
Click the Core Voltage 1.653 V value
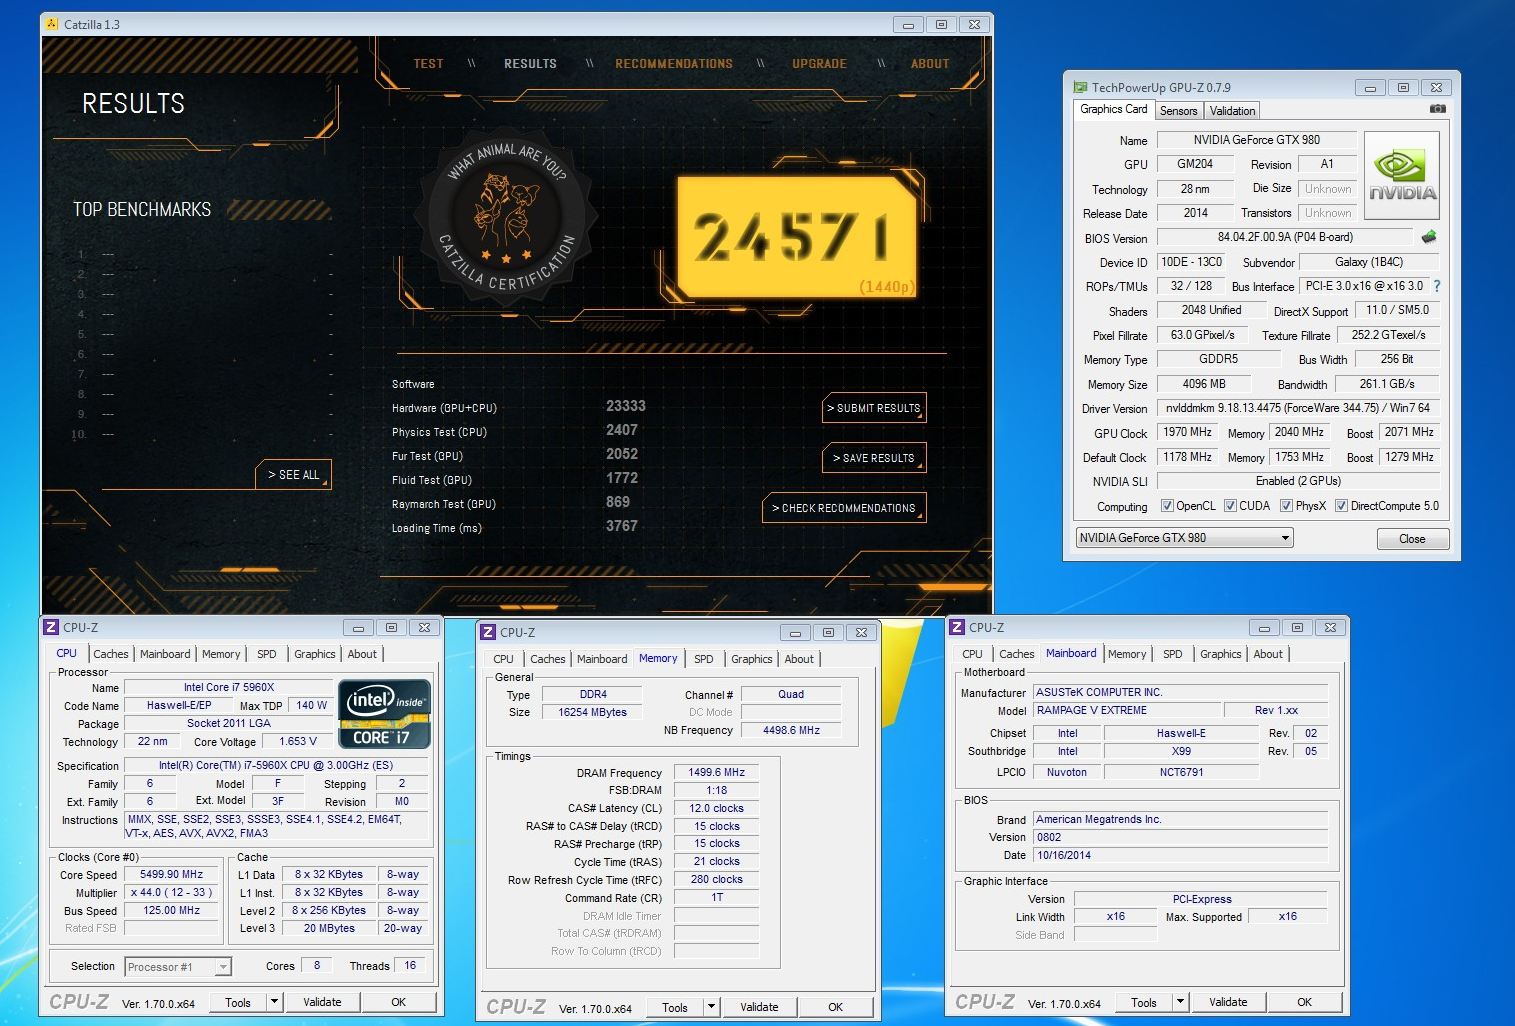[297, 741]
